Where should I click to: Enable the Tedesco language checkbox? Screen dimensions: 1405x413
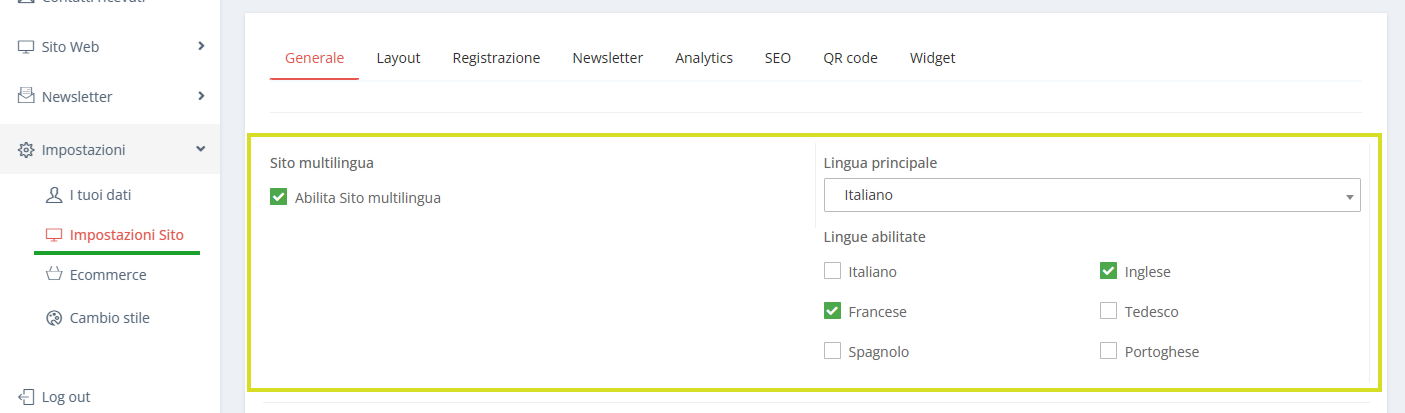[x=1108, y=311]
